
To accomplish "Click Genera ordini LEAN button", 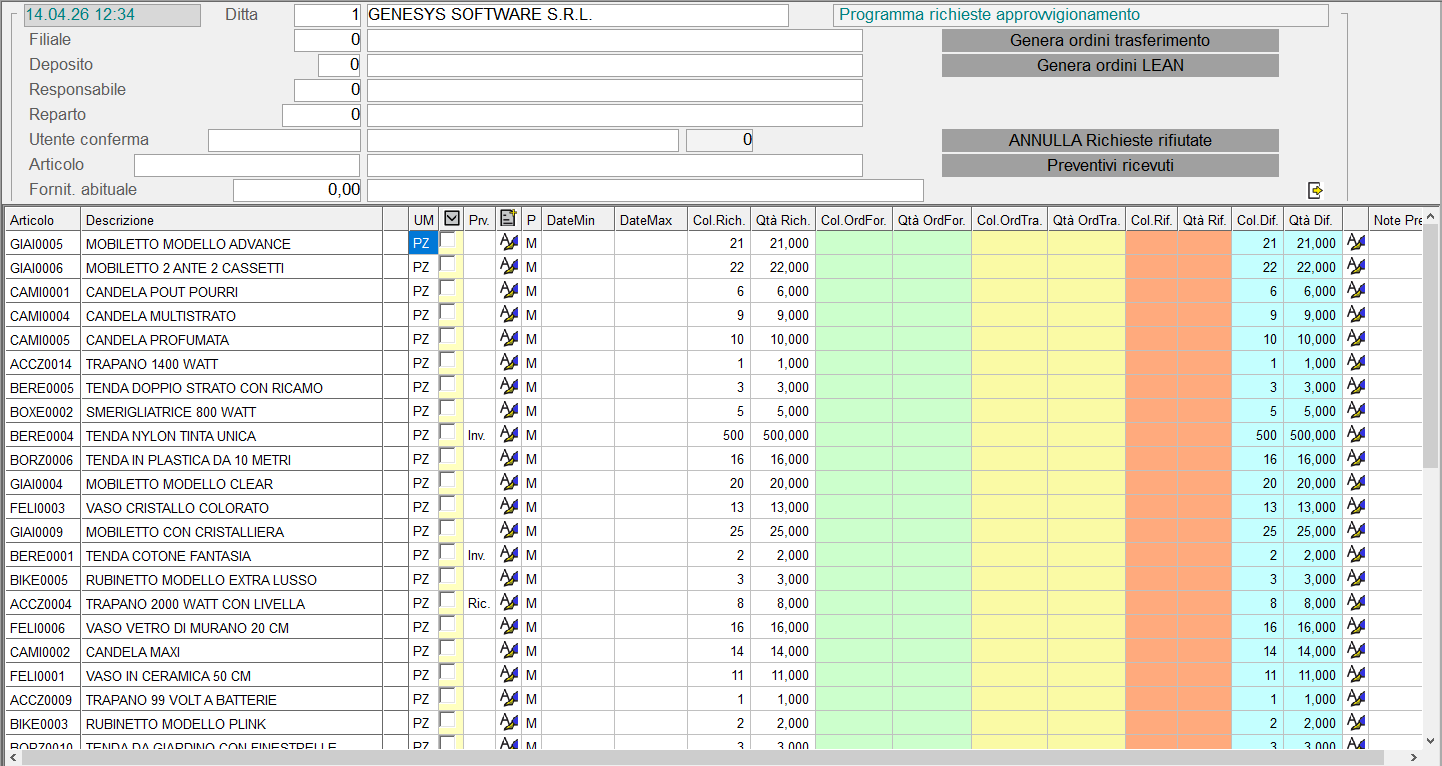I will pos(1110,66).
